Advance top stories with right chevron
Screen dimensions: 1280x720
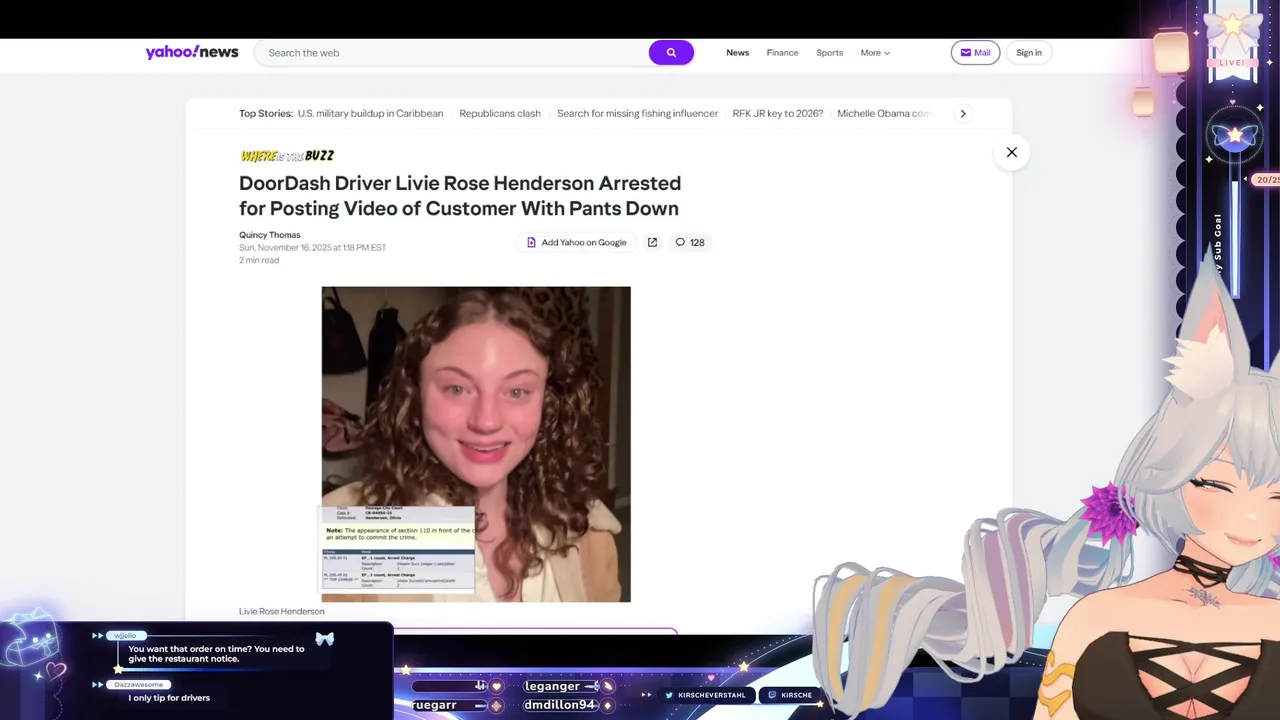pyautogui.click(x=963, y=113)
